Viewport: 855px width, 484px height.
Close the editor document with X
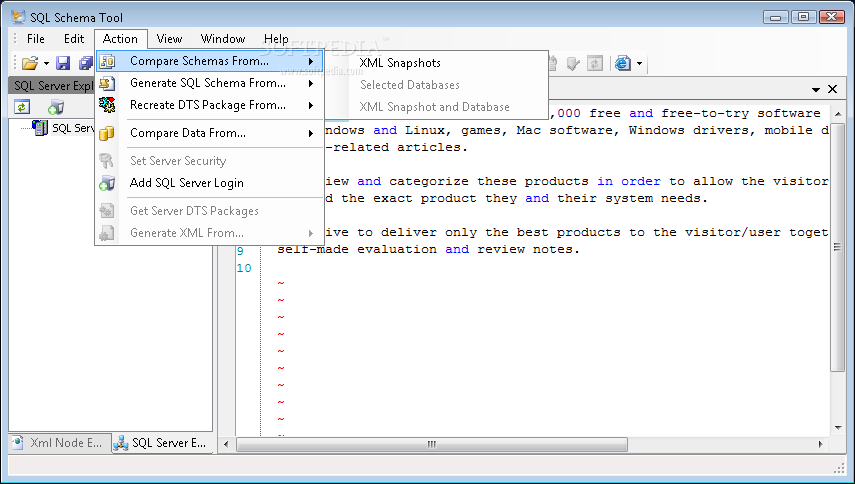pos(832,89)
